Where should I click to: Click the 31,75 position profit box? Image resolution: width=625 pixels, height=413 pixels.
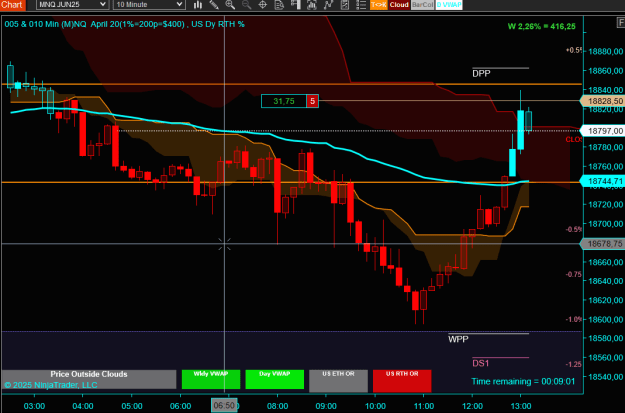(x=284, y=101)
